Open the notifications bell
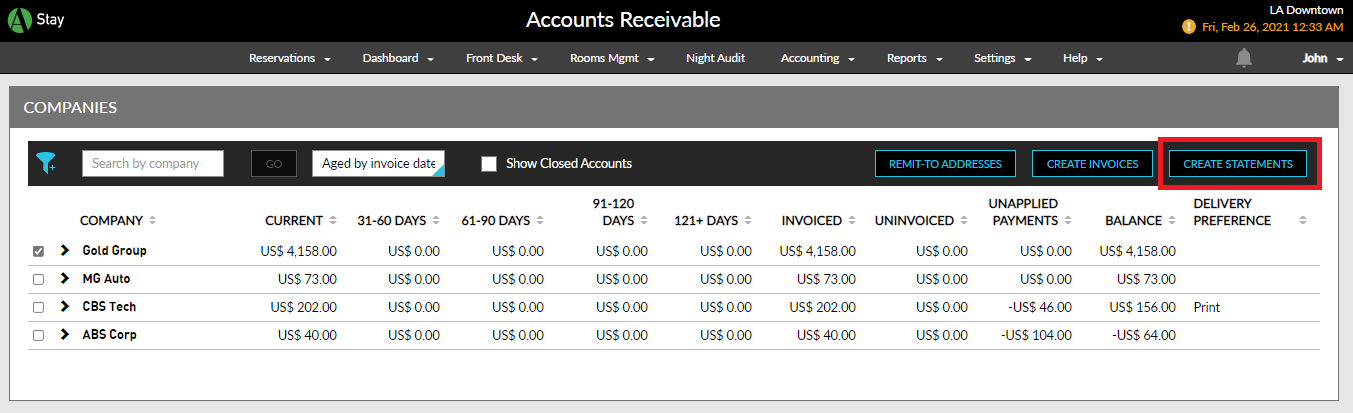 [1243, 59]
